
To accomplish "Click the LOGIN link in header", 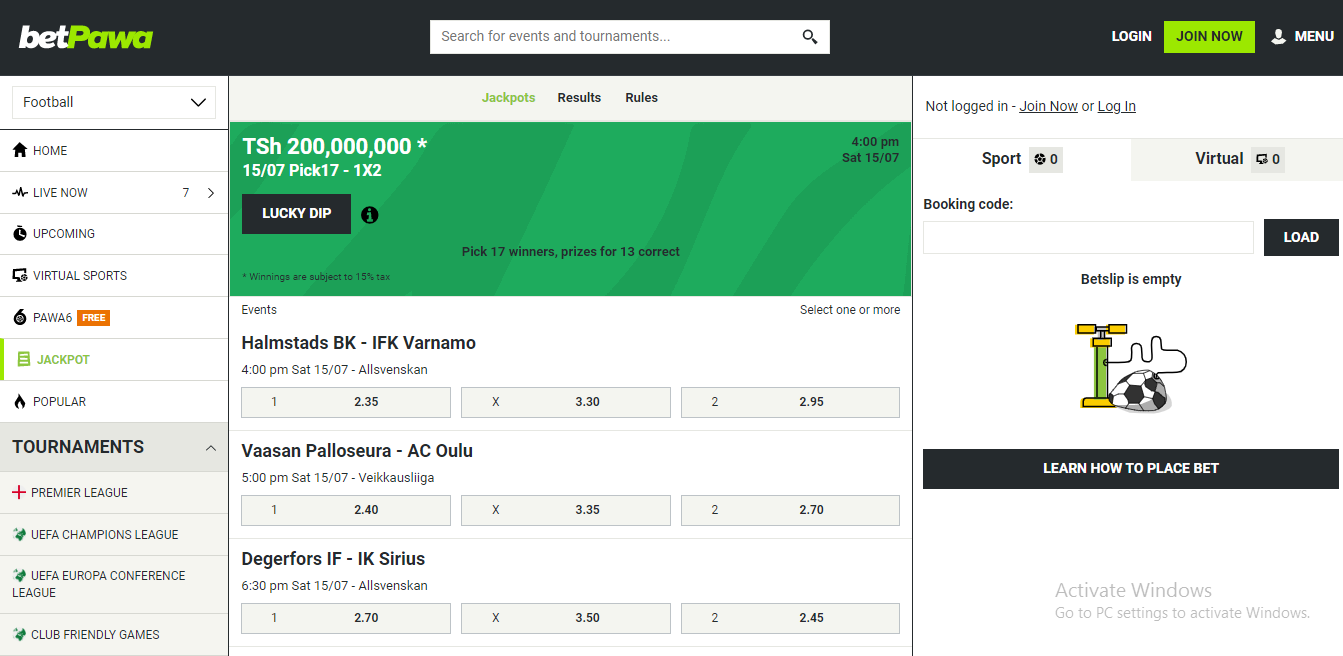I will click(1131, 36).
